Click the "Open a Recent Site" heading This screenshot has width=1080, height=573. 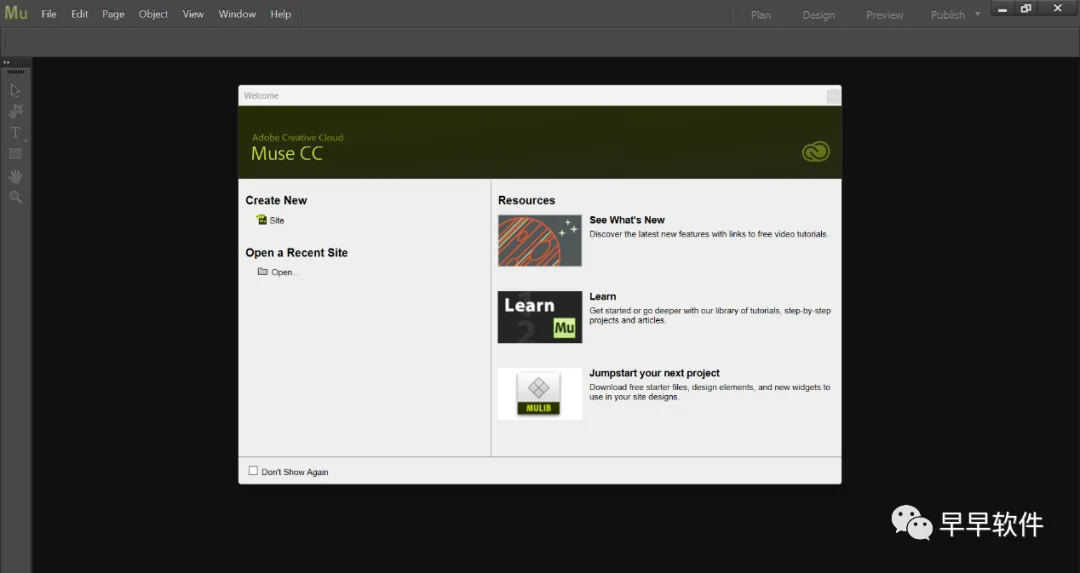pos(296,252)
